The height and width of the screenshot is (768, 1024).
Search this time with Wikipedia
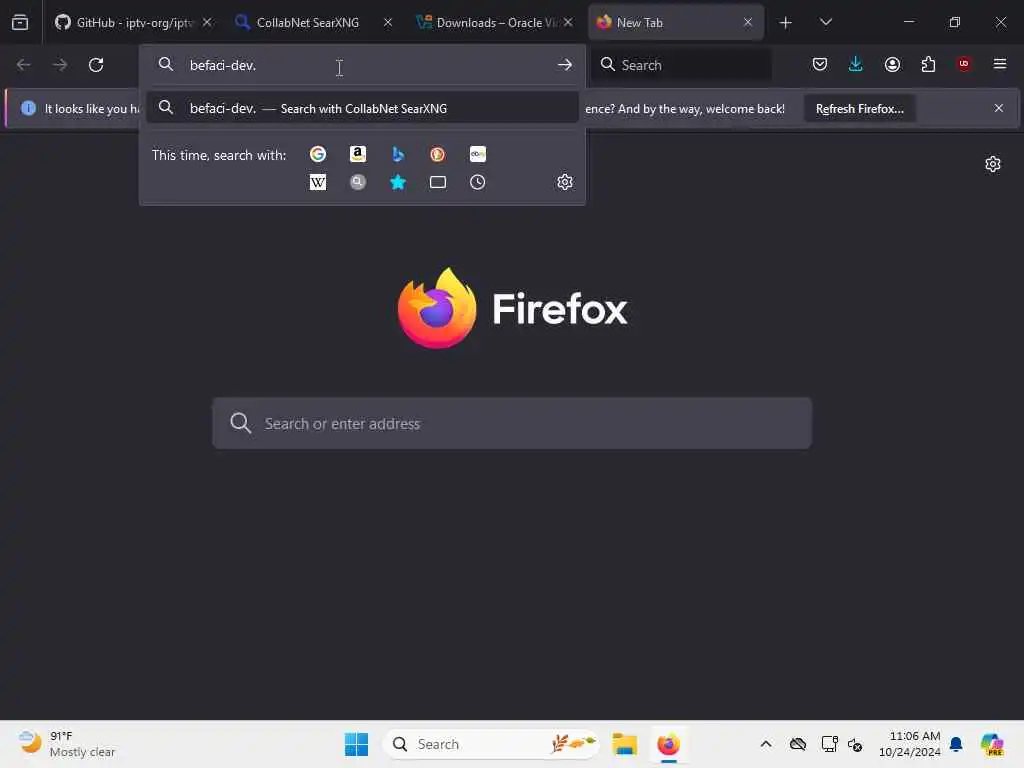318,182
